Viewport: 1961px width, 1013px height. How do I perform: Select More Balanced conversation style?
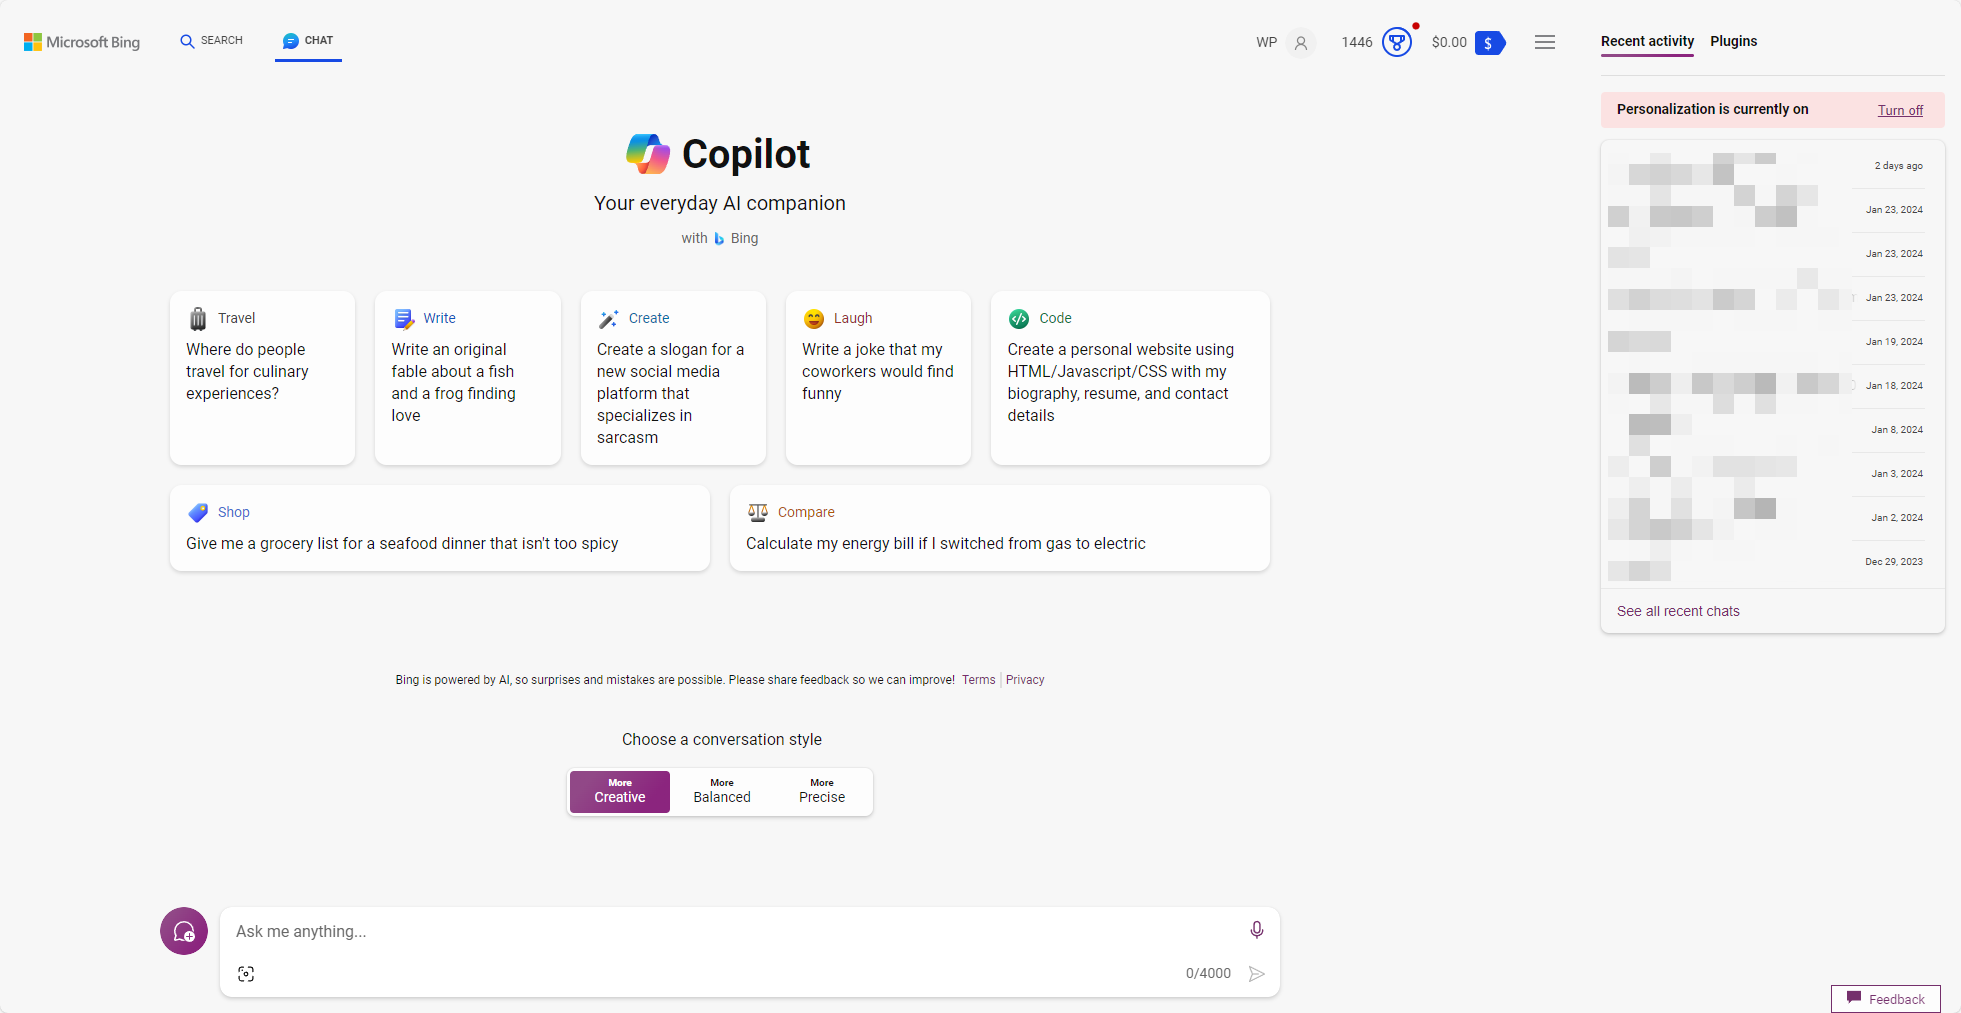722,791
